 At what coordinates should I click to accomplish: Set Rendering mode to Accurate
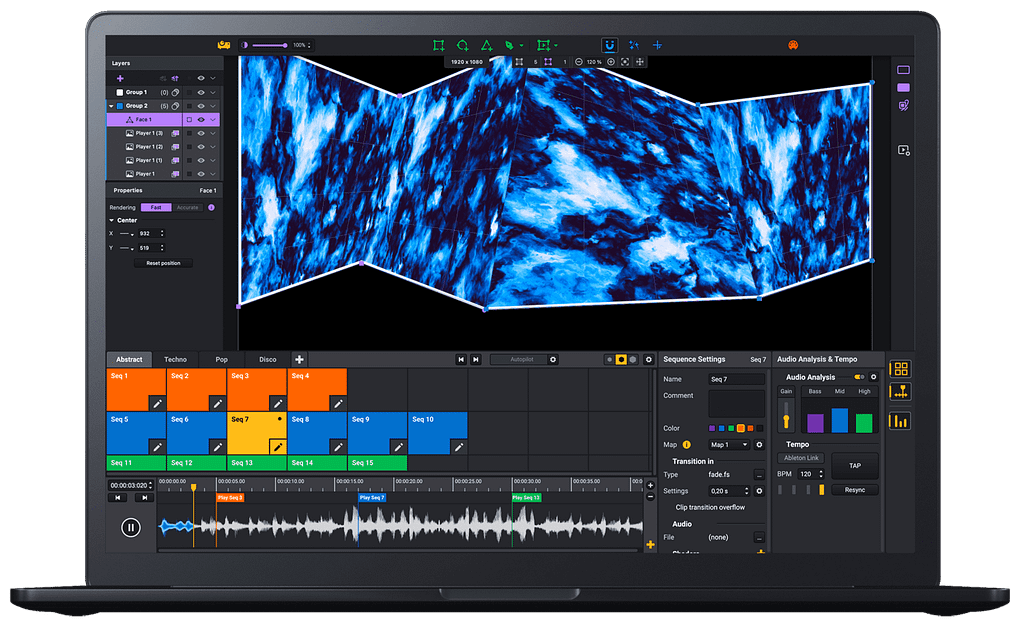point(187,207)
